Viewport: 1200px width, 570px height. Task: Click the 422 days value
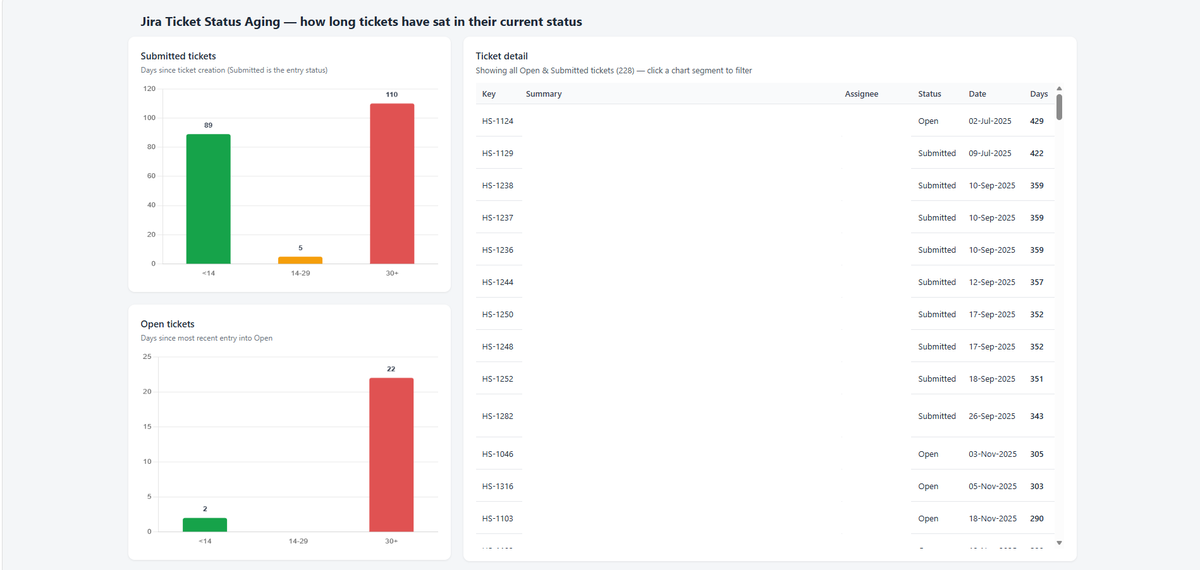[1037, 153]
